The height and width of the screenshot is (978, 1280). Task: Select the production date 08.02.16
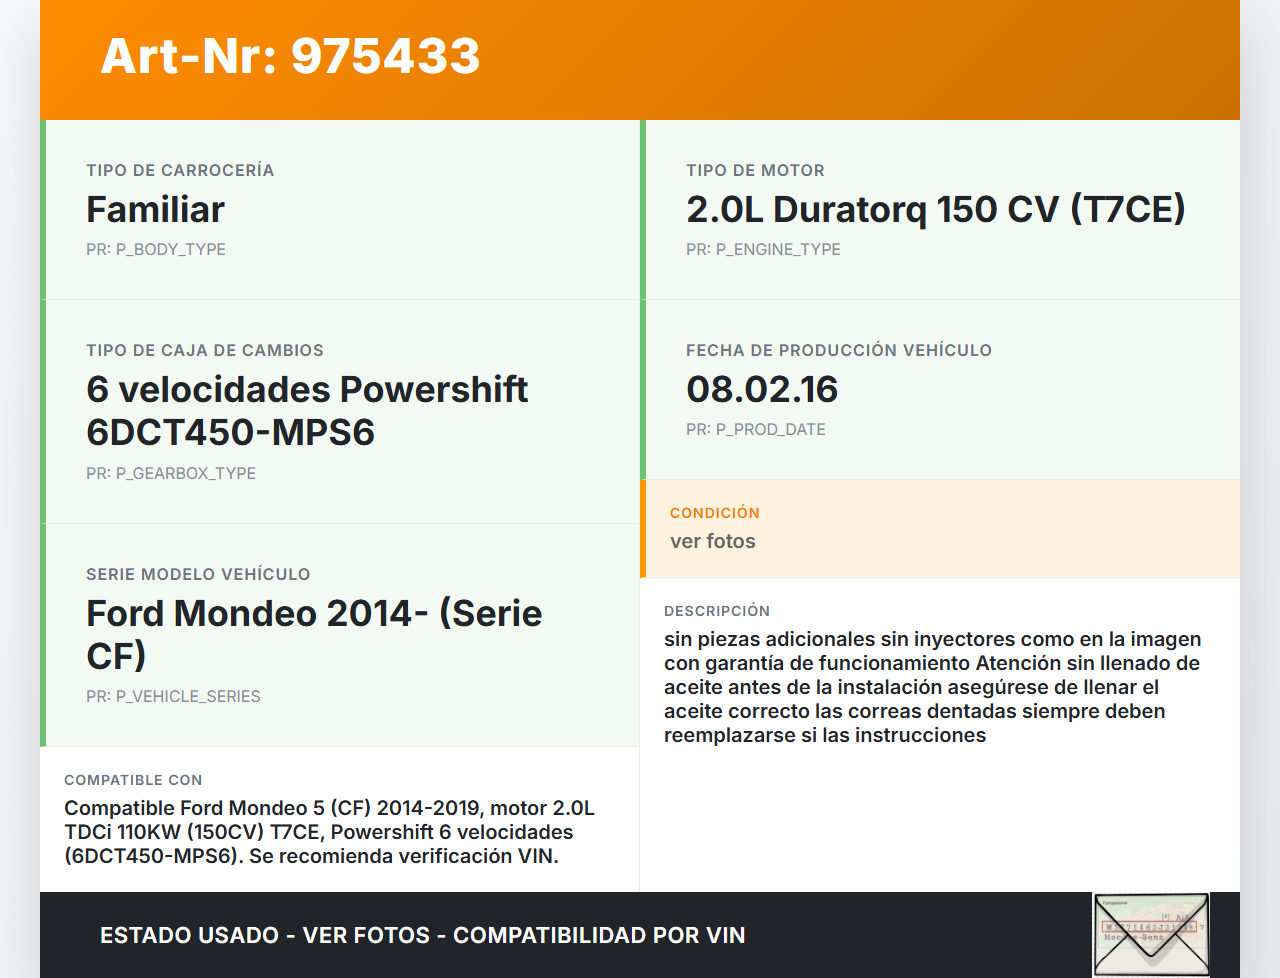762,390
